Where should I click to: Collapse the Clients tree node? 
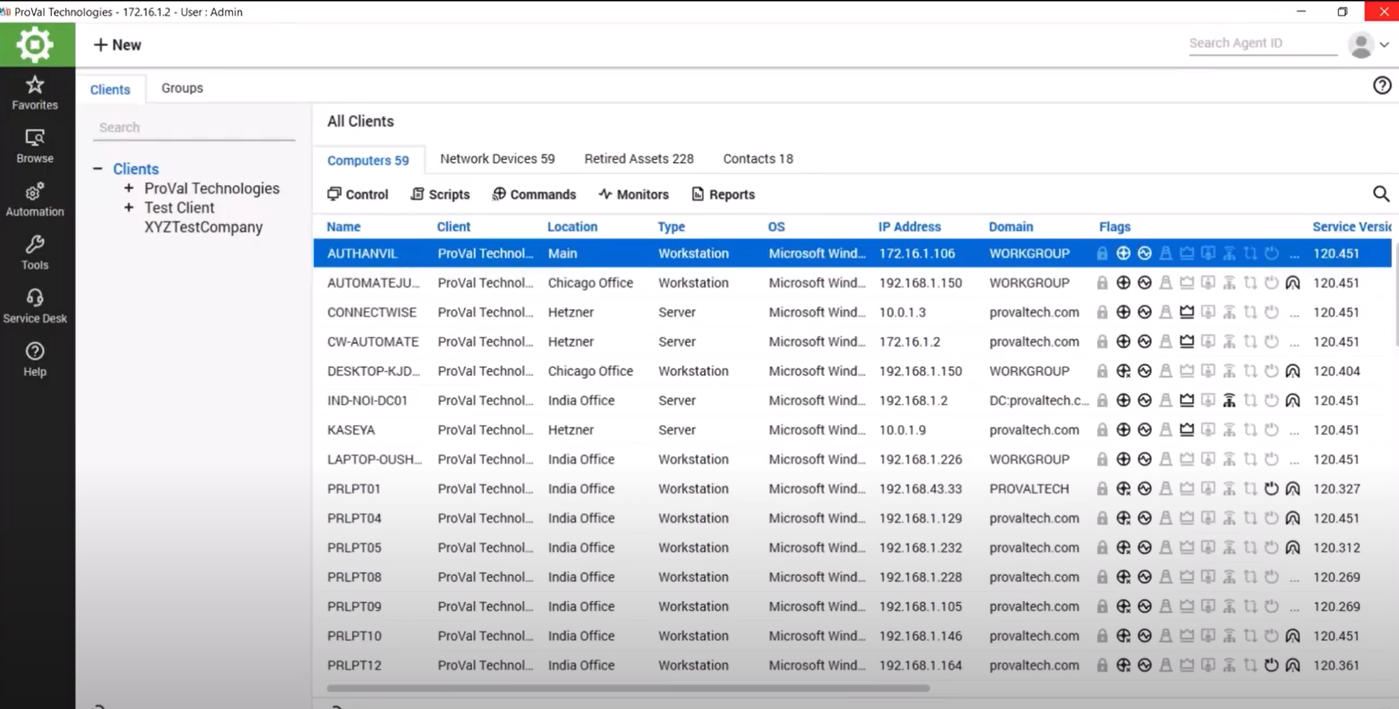click(x=98, y=169)
